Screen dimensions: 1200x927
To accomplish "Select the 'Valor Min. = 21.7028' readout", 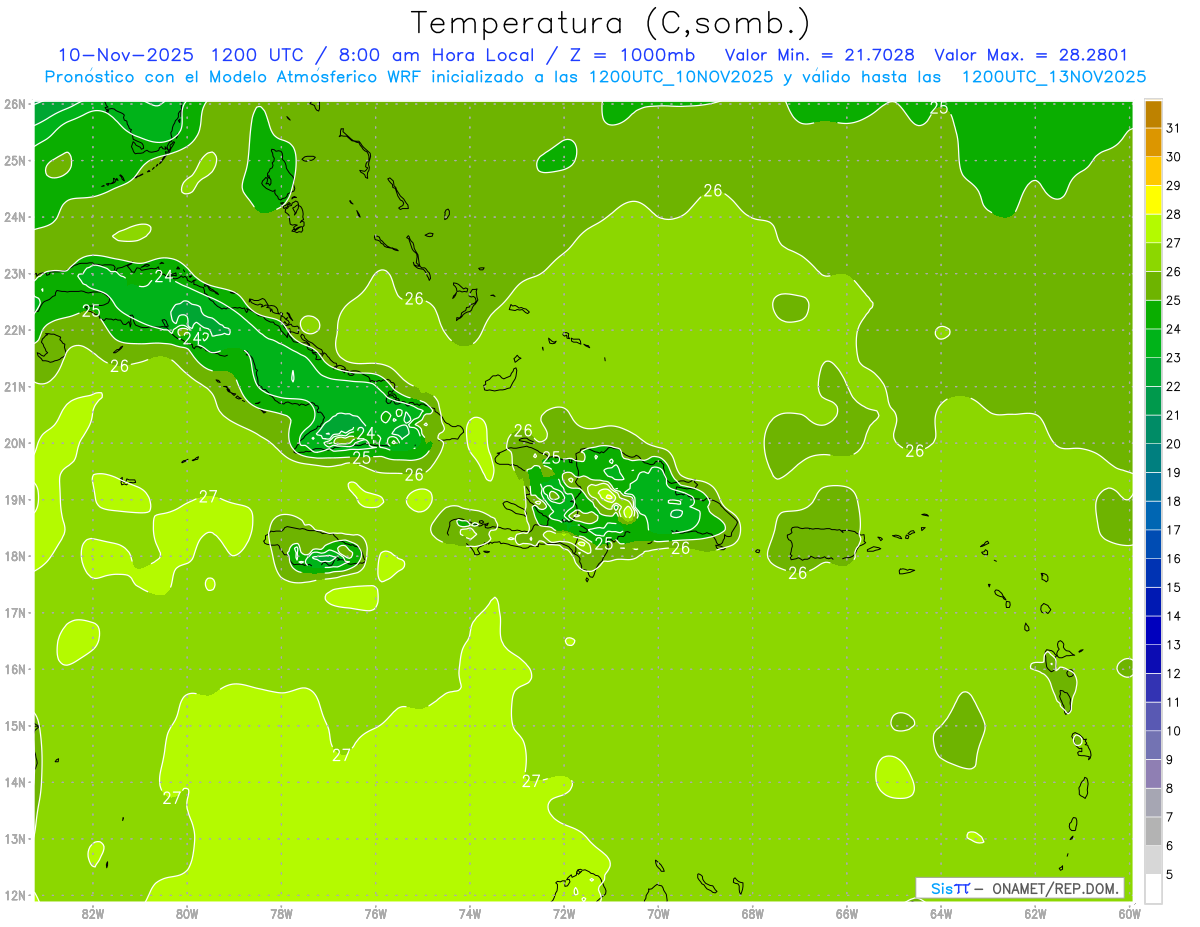I will (819, 55).
